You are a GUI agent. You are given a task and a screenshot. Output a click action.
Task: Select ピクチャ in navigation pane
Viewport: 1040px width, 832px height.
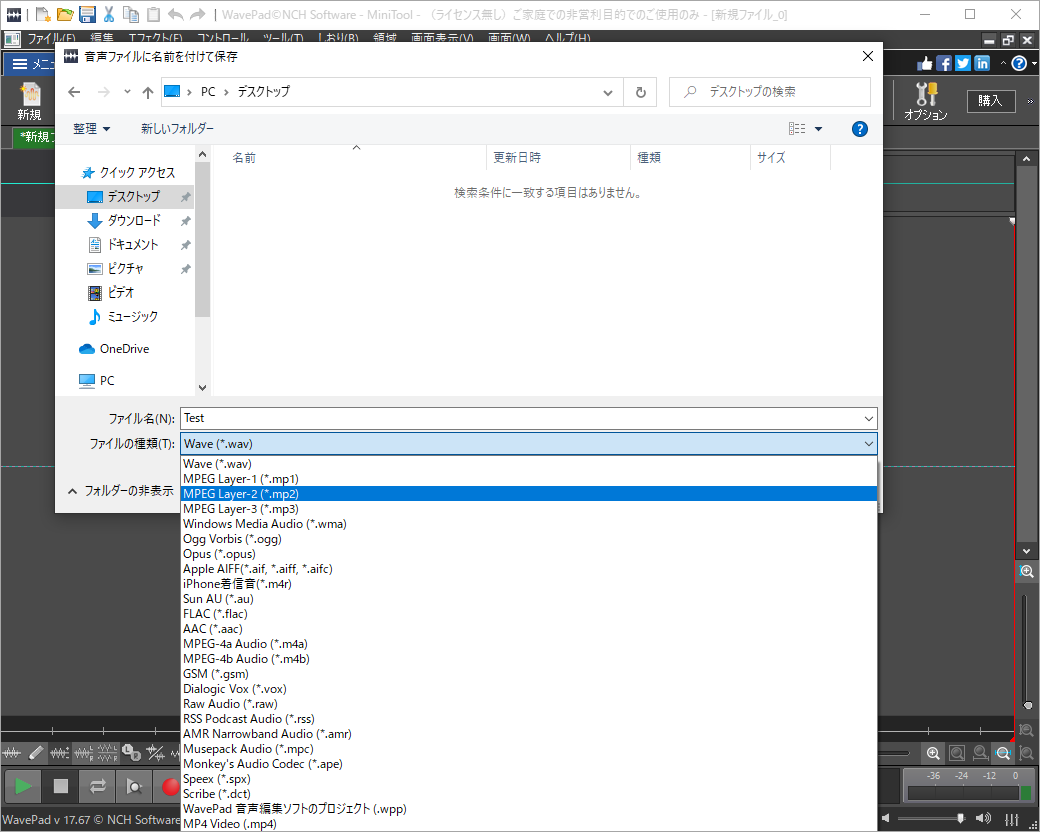click(x=125, y=268)
